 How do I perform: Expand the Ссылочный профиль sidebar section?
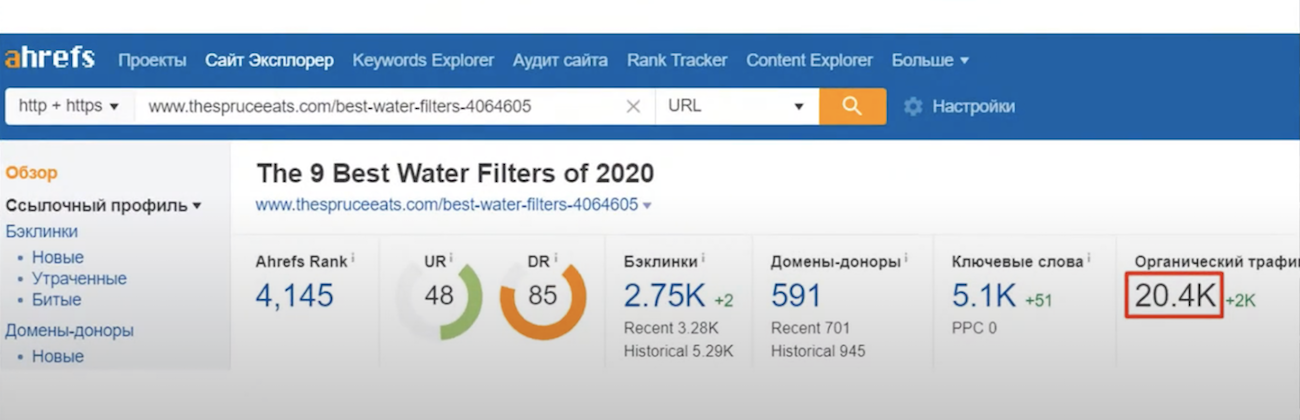(104, 205)
